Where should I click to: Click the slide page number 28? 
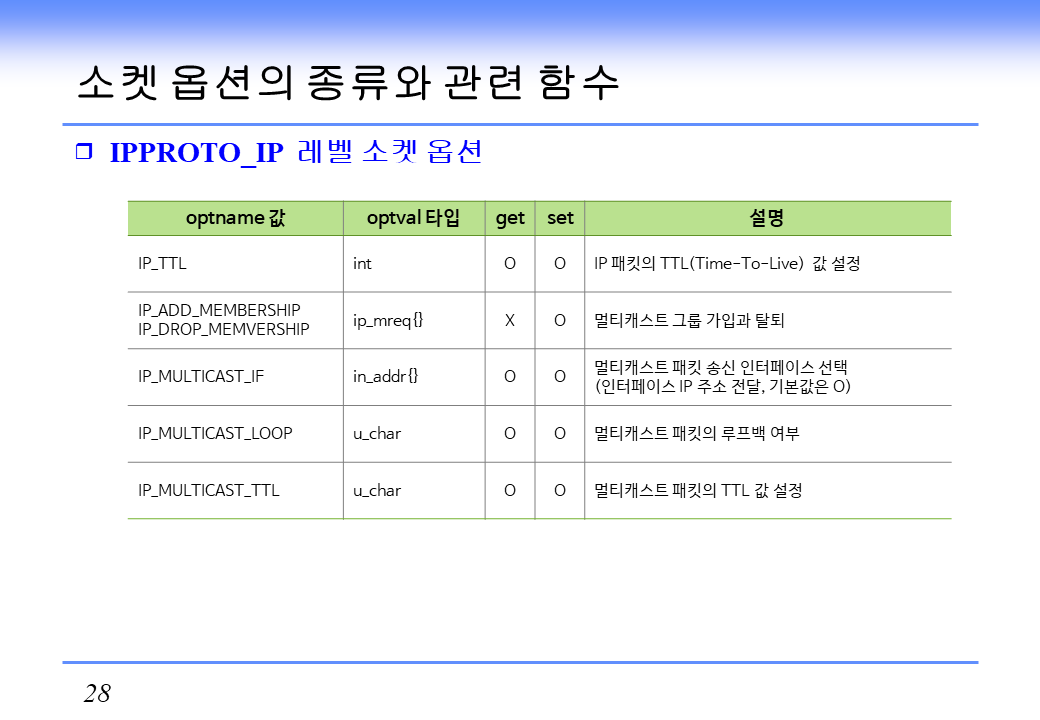[98, 693]
